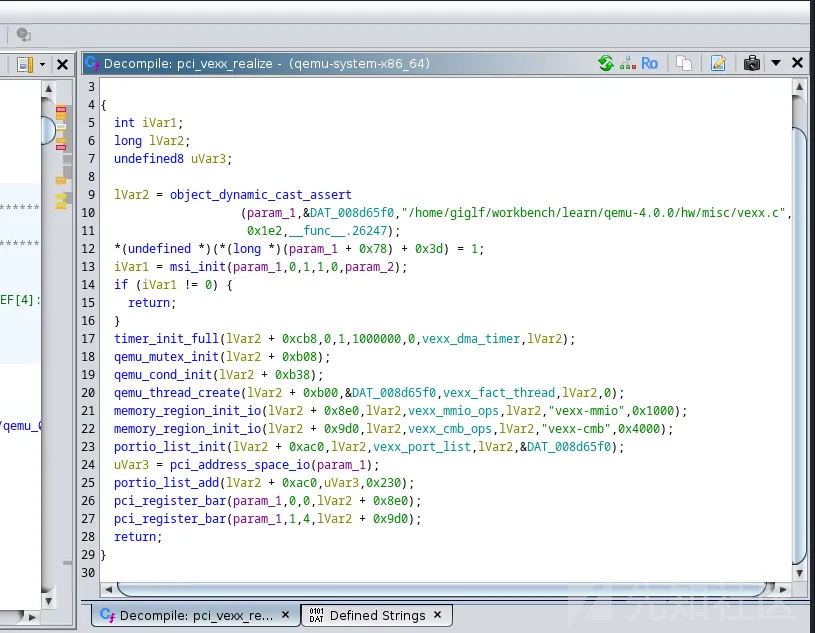This screenshot has width=815, height=633.
Task: Click the notepad with pencil icon
Action: 718,63
